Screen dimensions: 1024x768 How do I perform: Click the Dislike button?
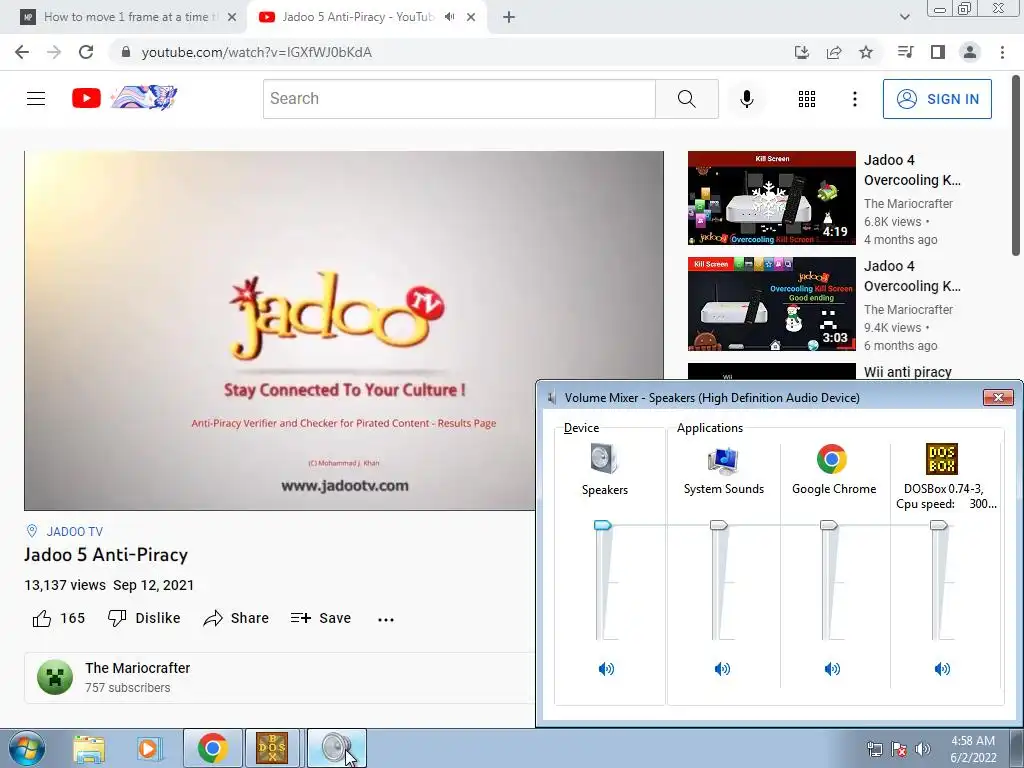pos(144,618)
